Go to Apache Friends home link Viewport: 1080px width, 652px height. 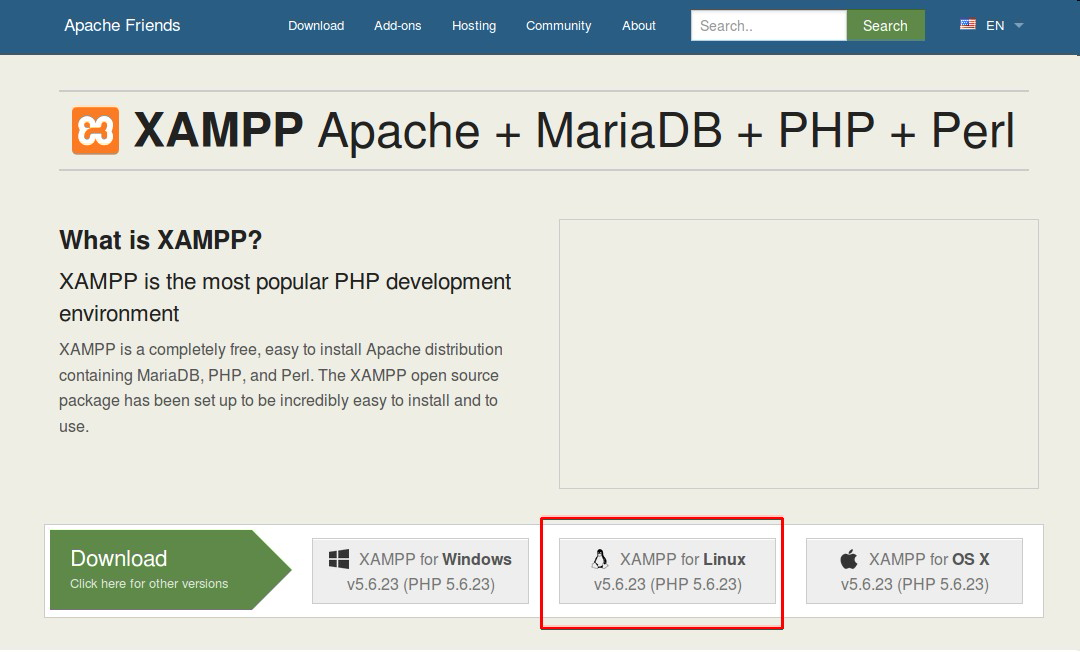coord(122,25)
